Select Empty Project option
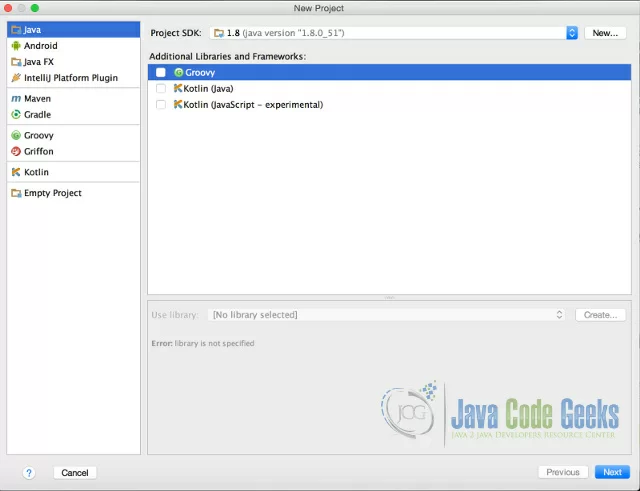 coord(73,193)
